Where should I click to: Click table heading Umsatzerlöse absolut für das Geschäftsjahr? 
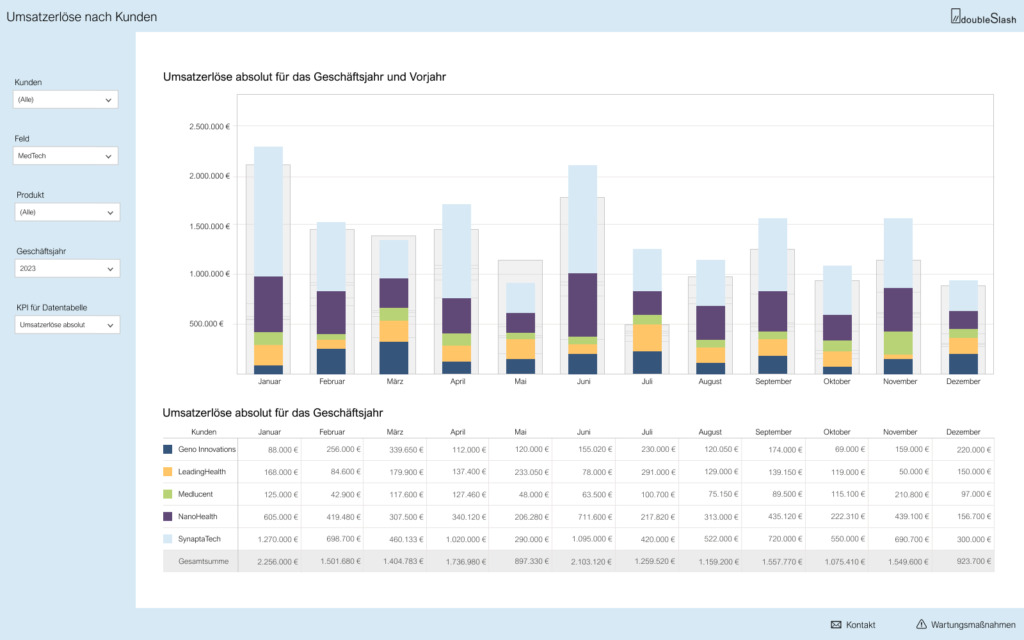272,413
